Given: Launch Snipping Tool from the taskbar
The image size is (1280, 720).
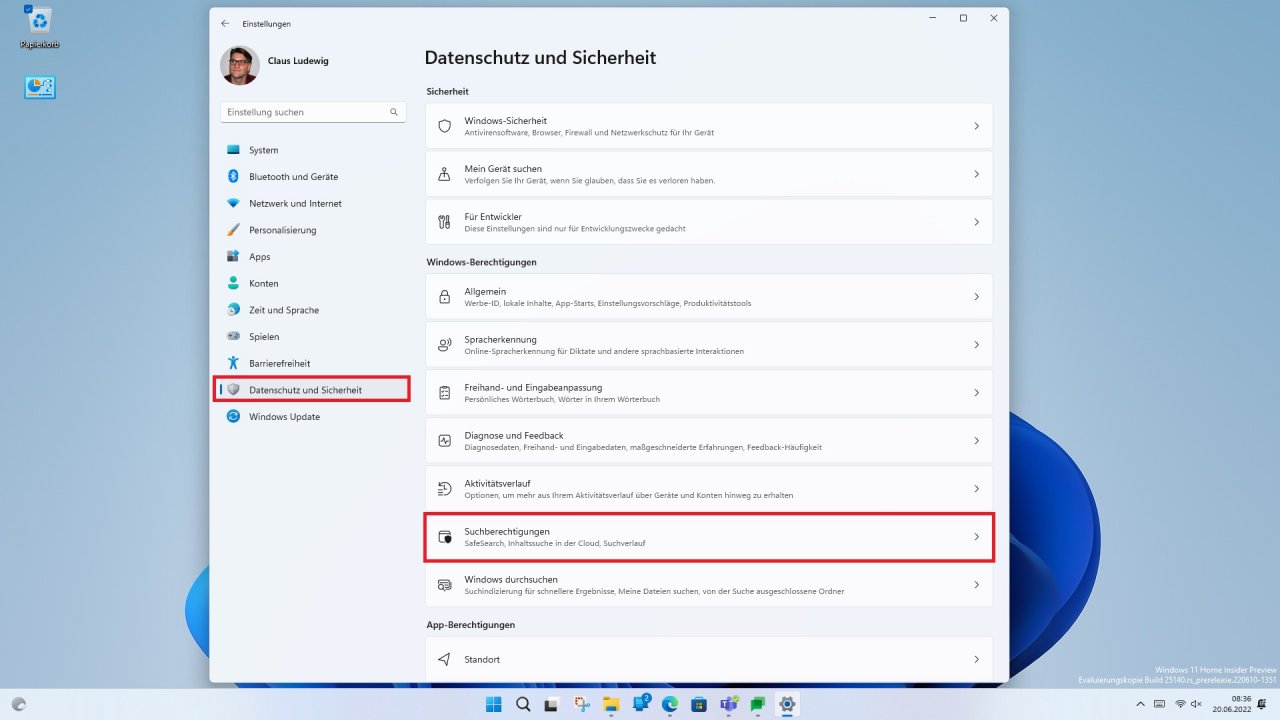Looking at the screenshot, I should pos(582,704).
